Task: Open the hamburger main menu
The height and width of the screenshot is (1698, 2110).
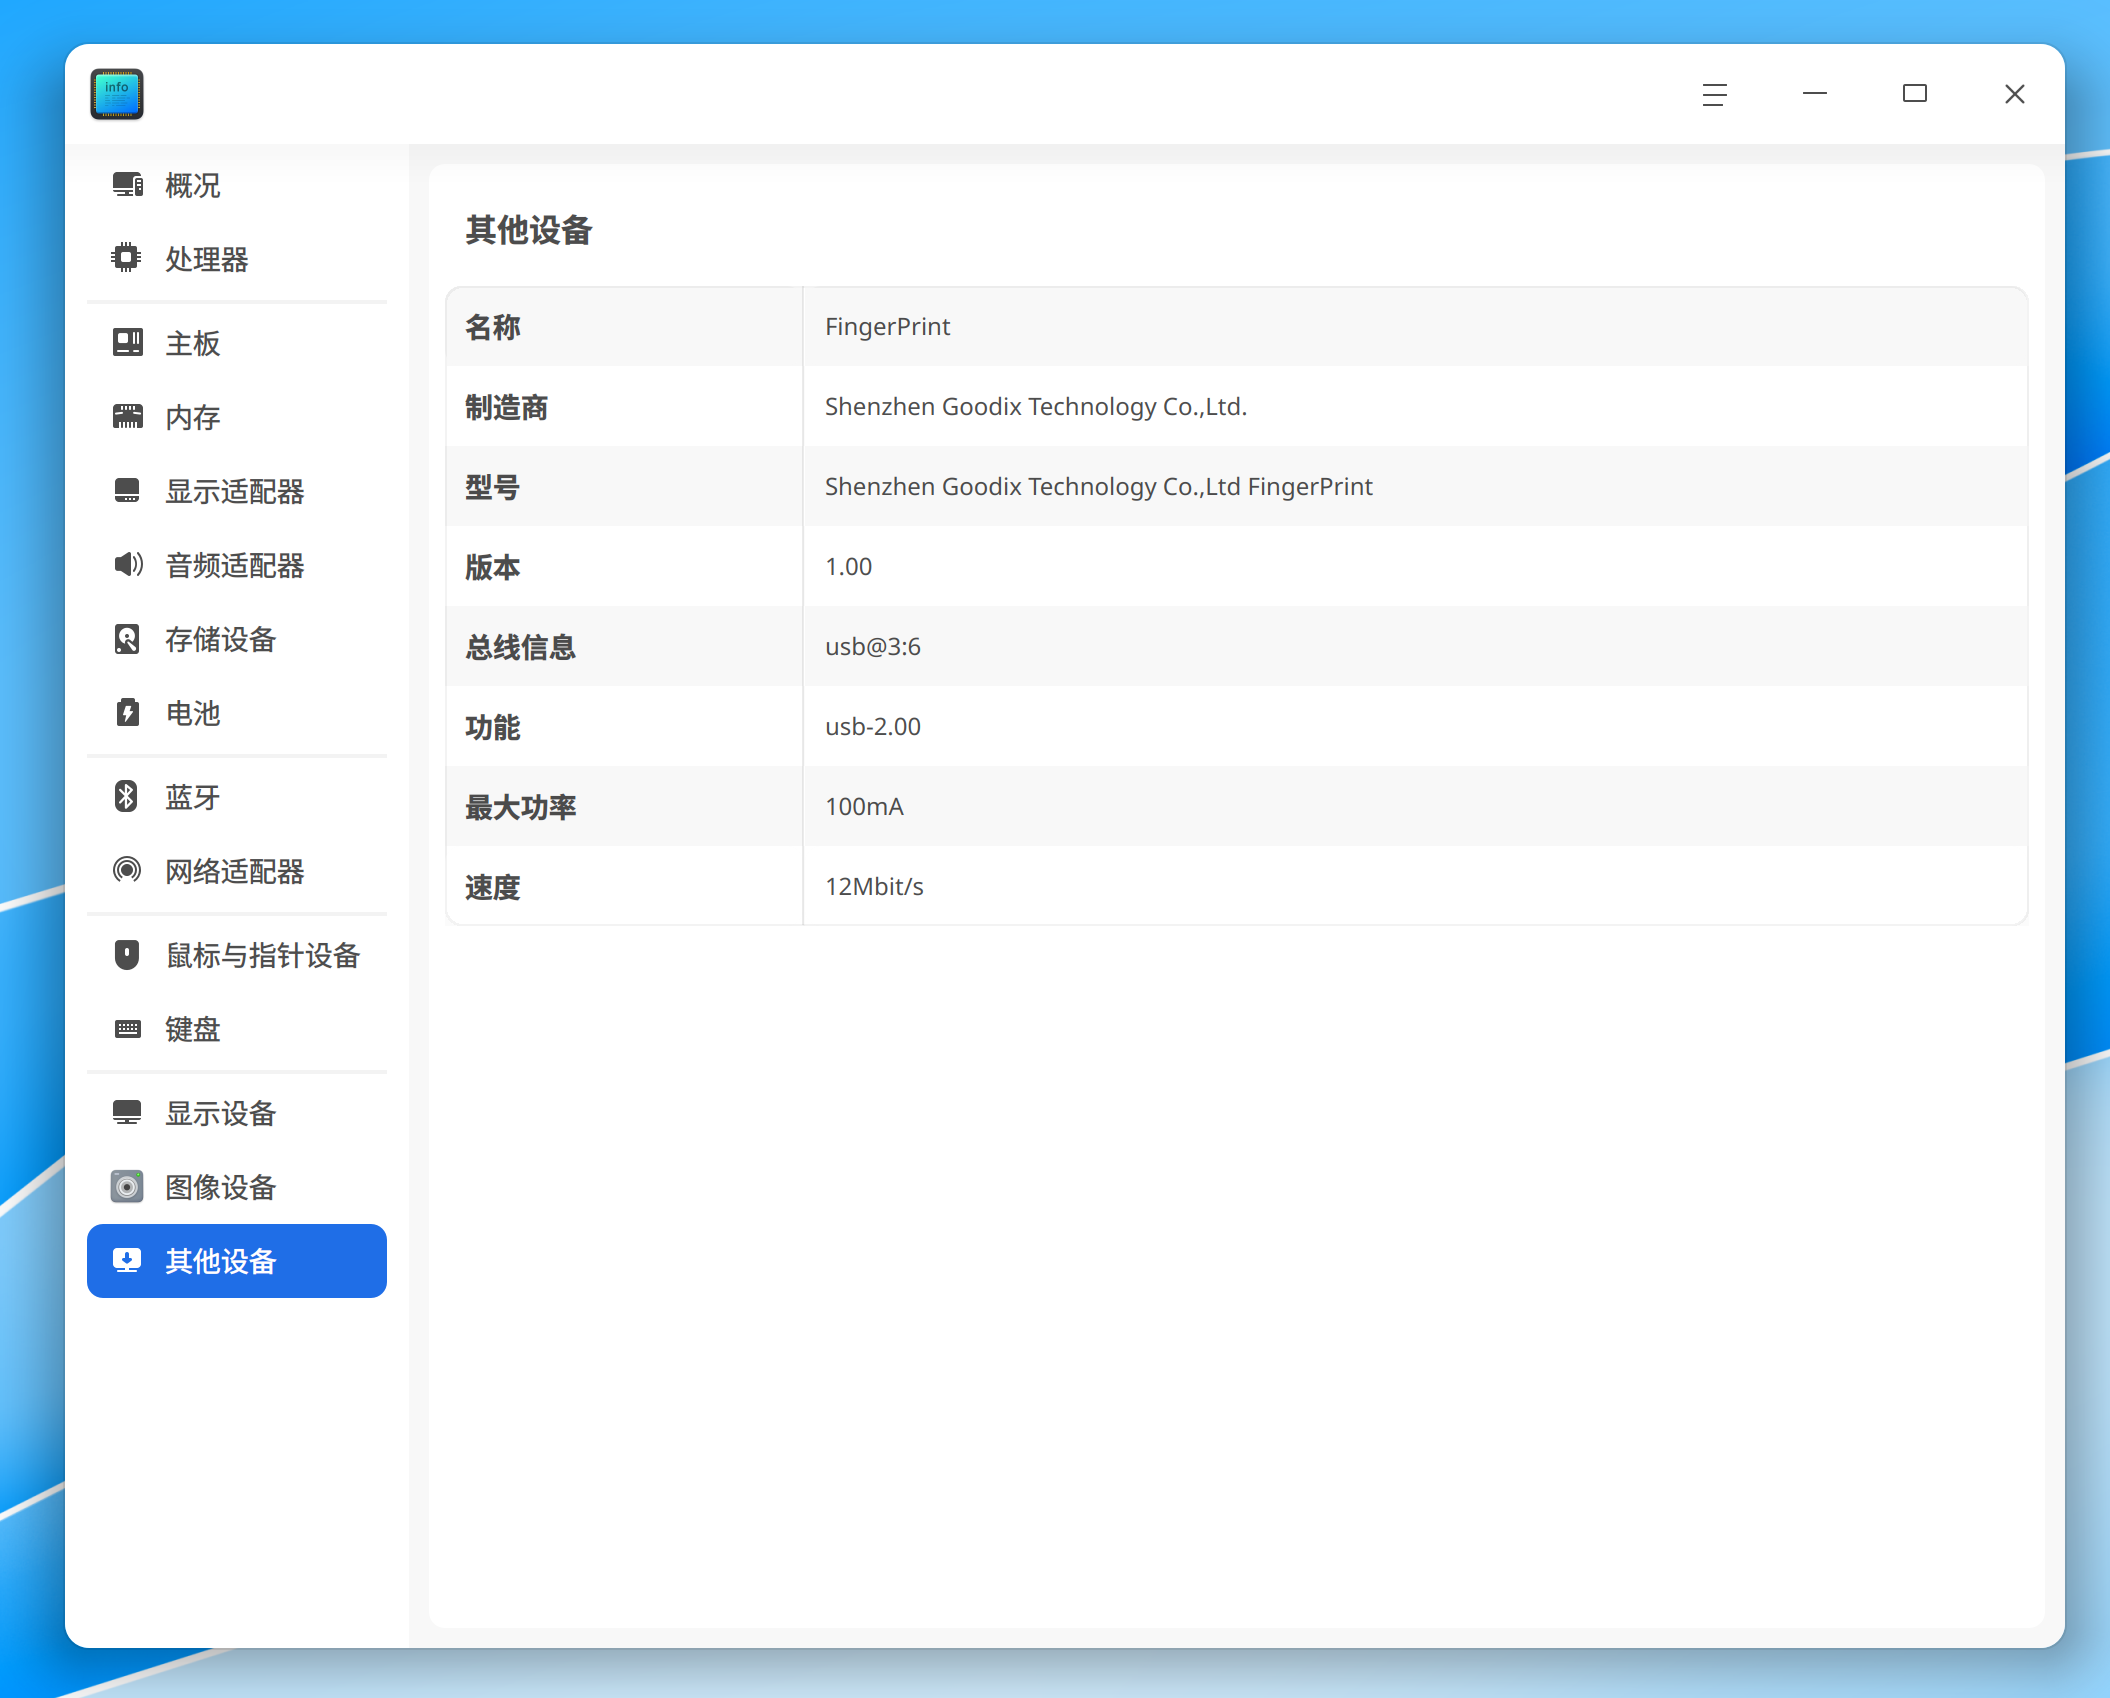Action: tap(1715, 94)
